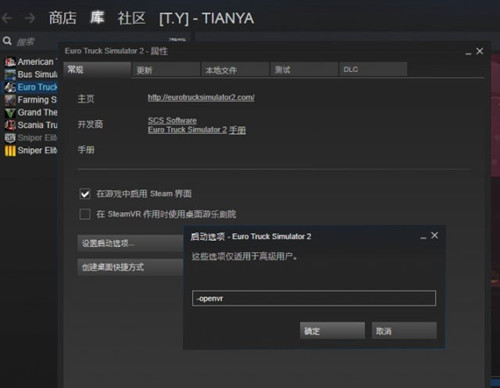Minimize the launch options dialog

tap(423, 237)
